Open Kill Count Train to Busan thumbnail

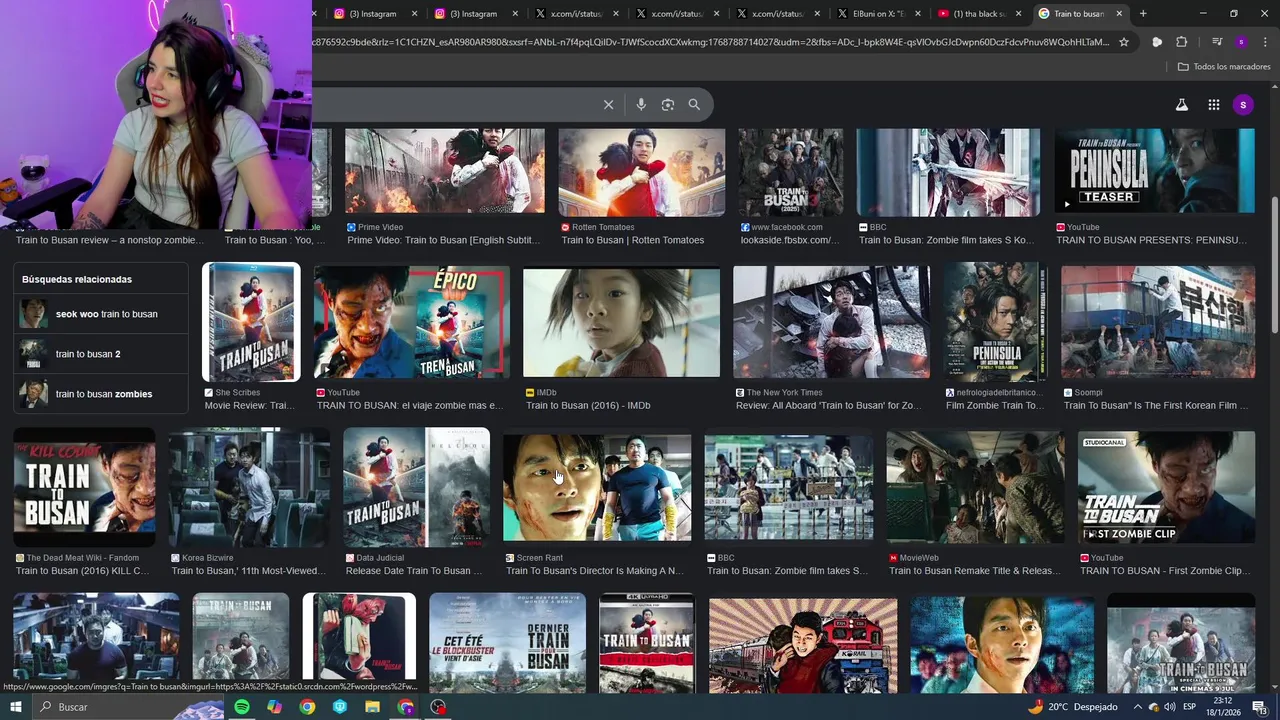point(84,486)
